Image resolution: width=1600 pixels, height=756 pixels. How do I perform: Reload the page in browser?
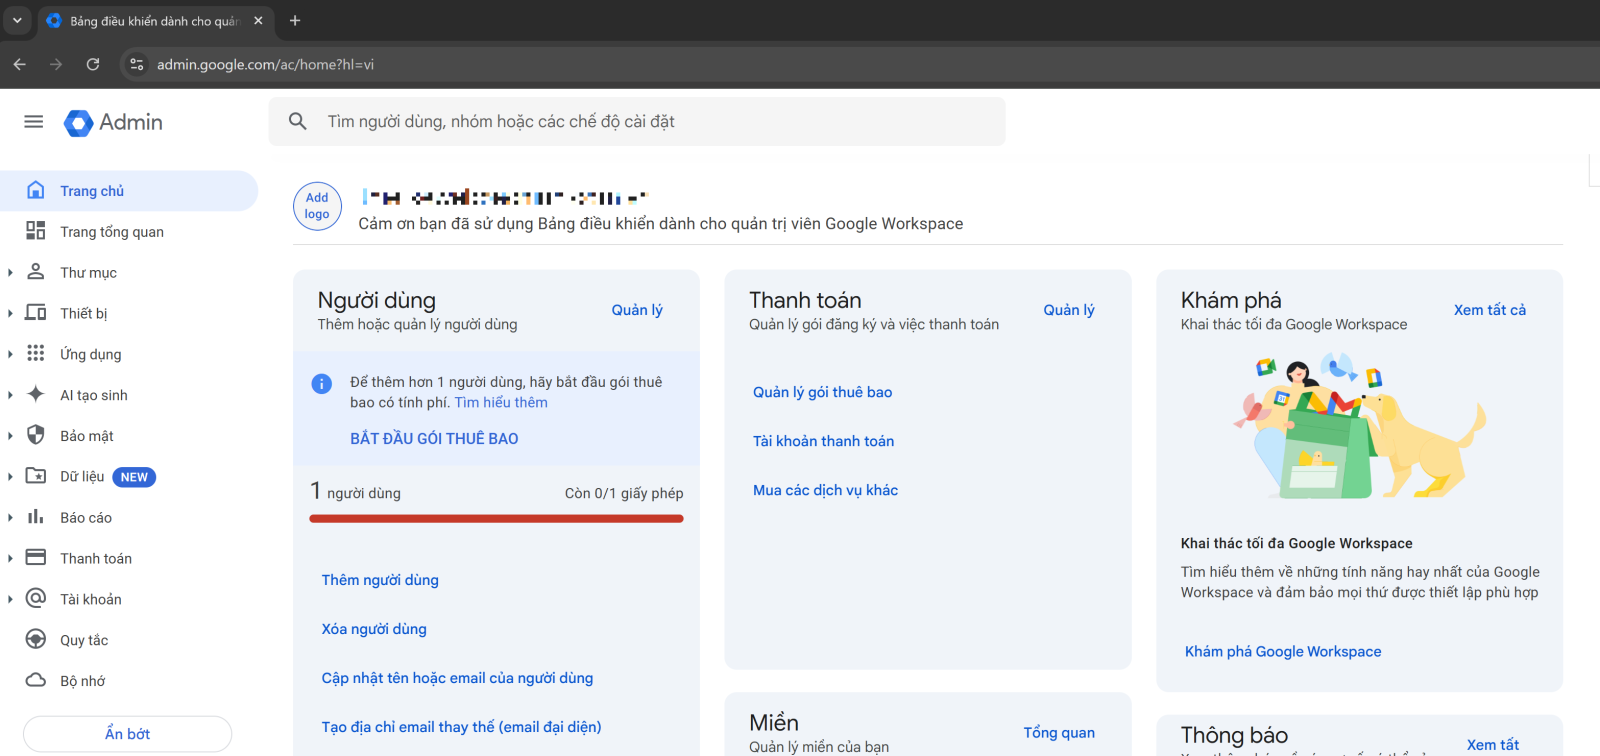coord(93,64)
